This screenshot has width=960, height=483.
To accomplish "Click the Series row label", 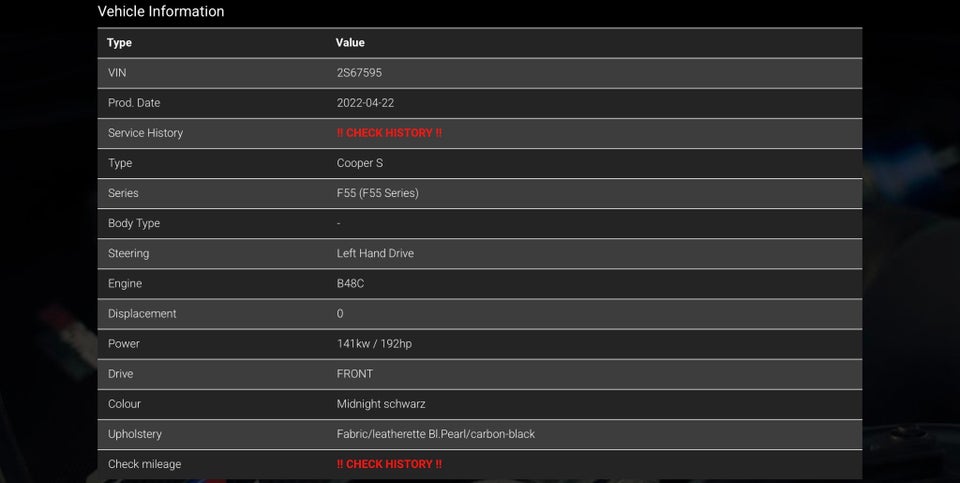I will [x=123, y=193].
